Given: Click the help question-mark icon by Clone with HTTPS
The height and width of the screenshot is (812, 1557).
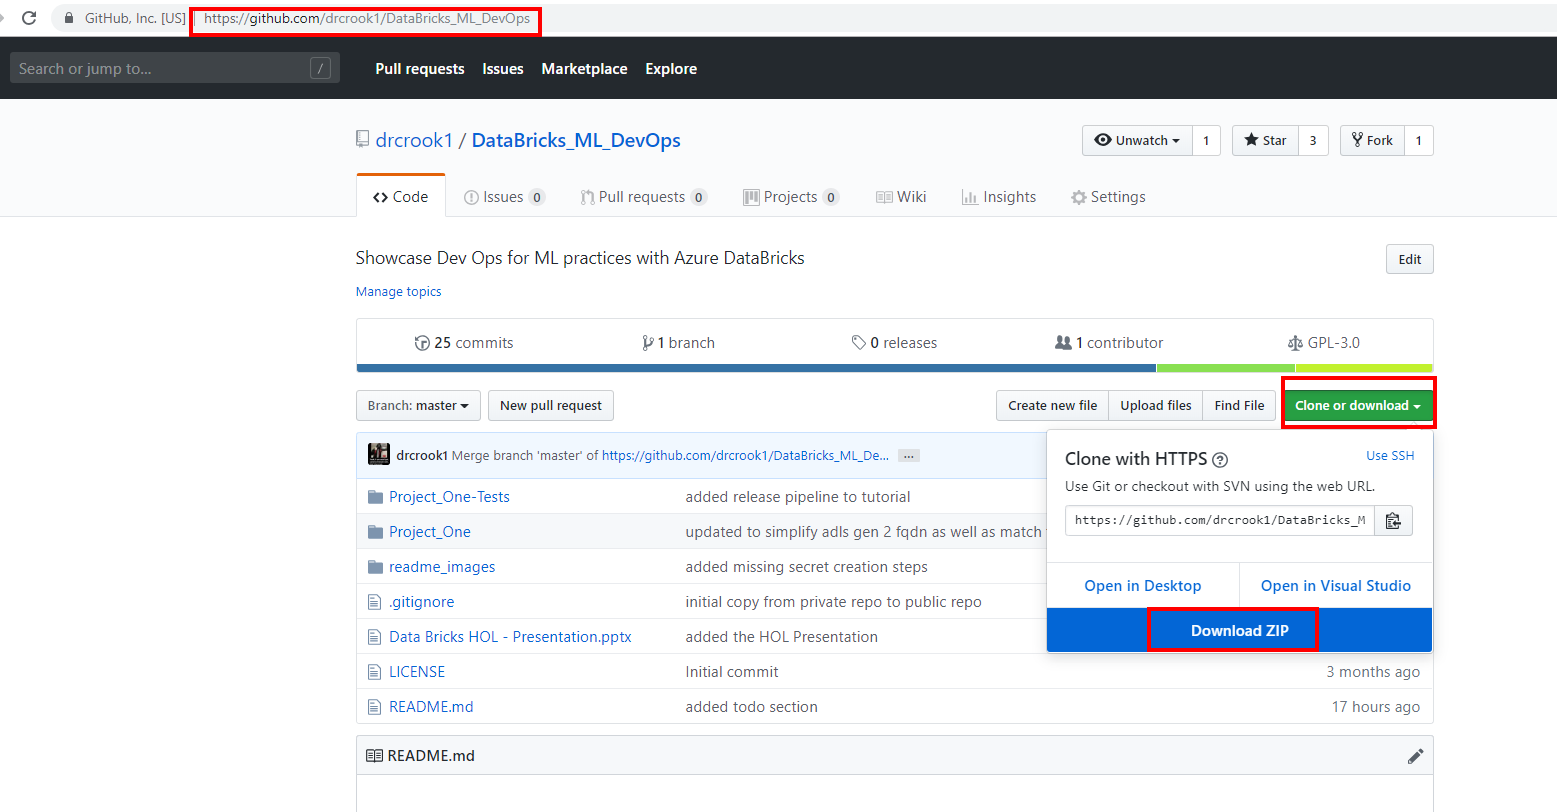Looking at the screenshot, I should click(x=1220, y=460).
